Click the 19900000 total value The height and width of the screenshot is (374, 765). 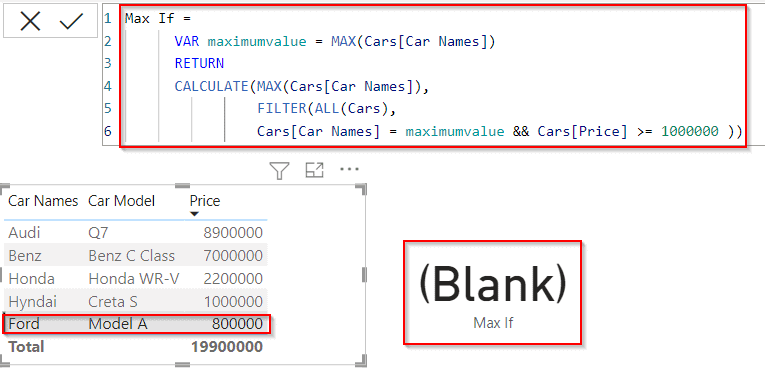[227, 347]
